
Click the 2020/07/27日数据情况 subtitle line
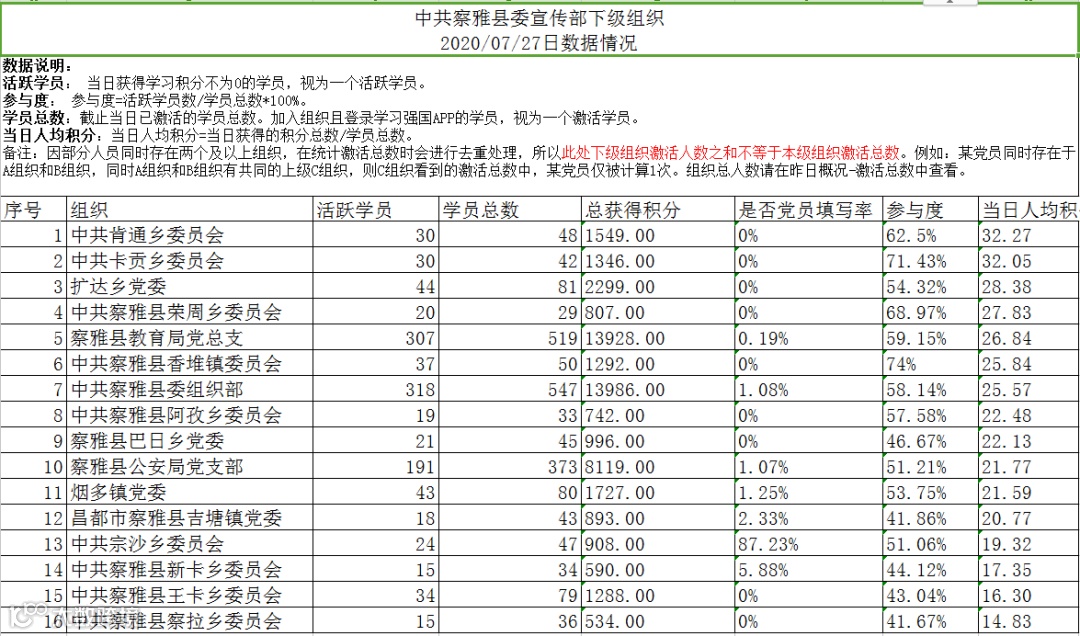(539, 43)
